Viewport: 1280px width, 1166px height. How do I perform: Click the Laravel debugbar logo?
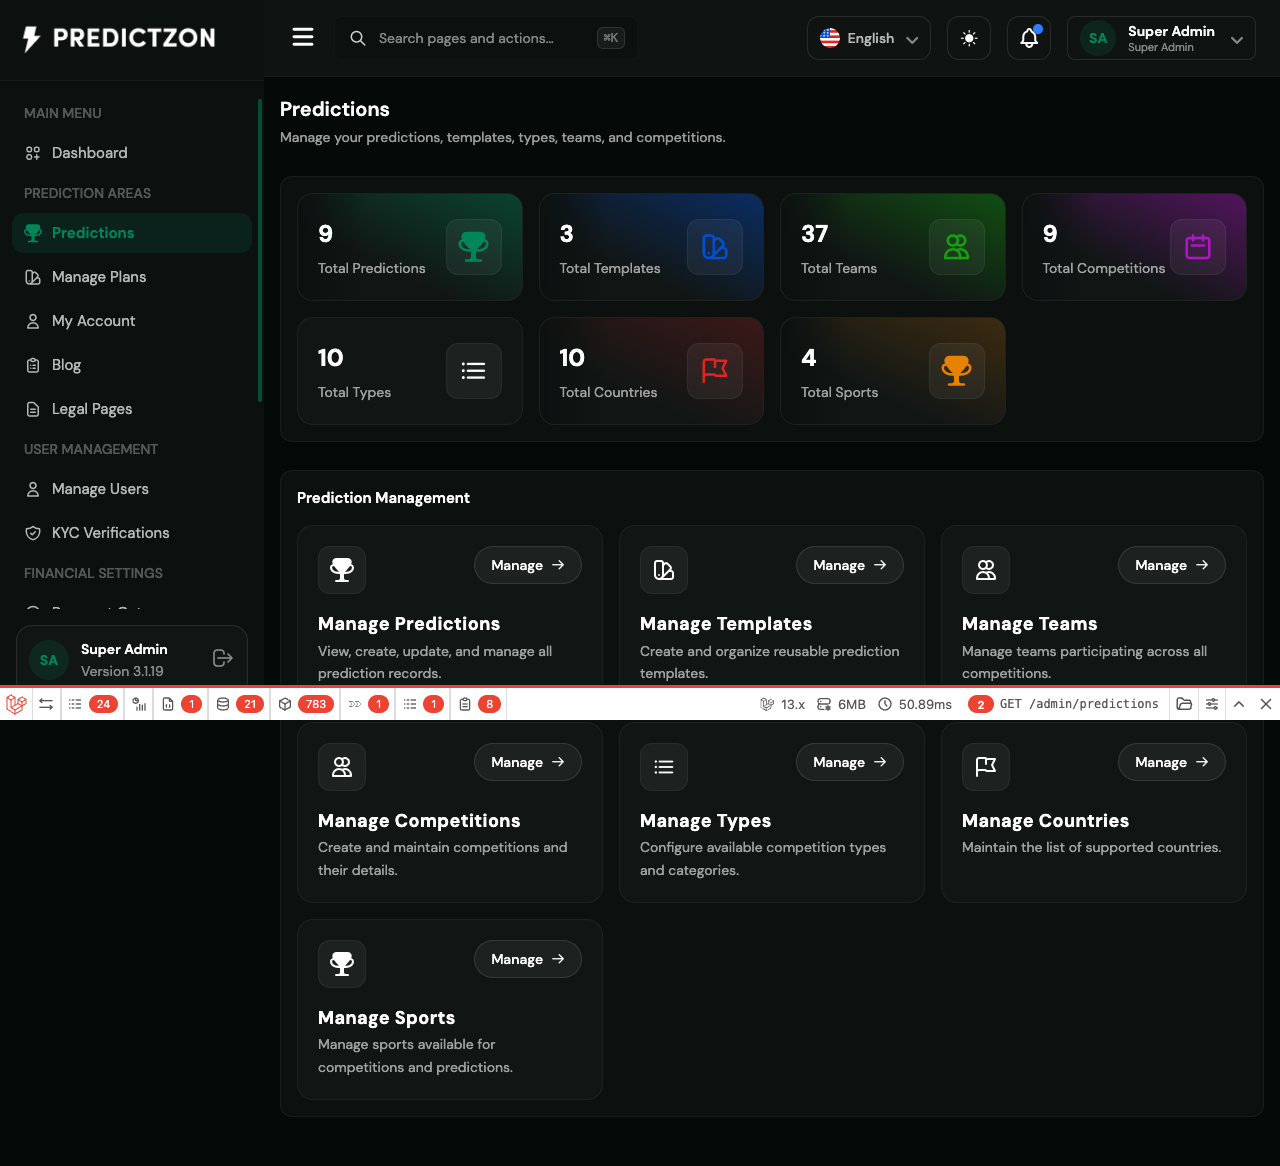(x=16, y=704)
